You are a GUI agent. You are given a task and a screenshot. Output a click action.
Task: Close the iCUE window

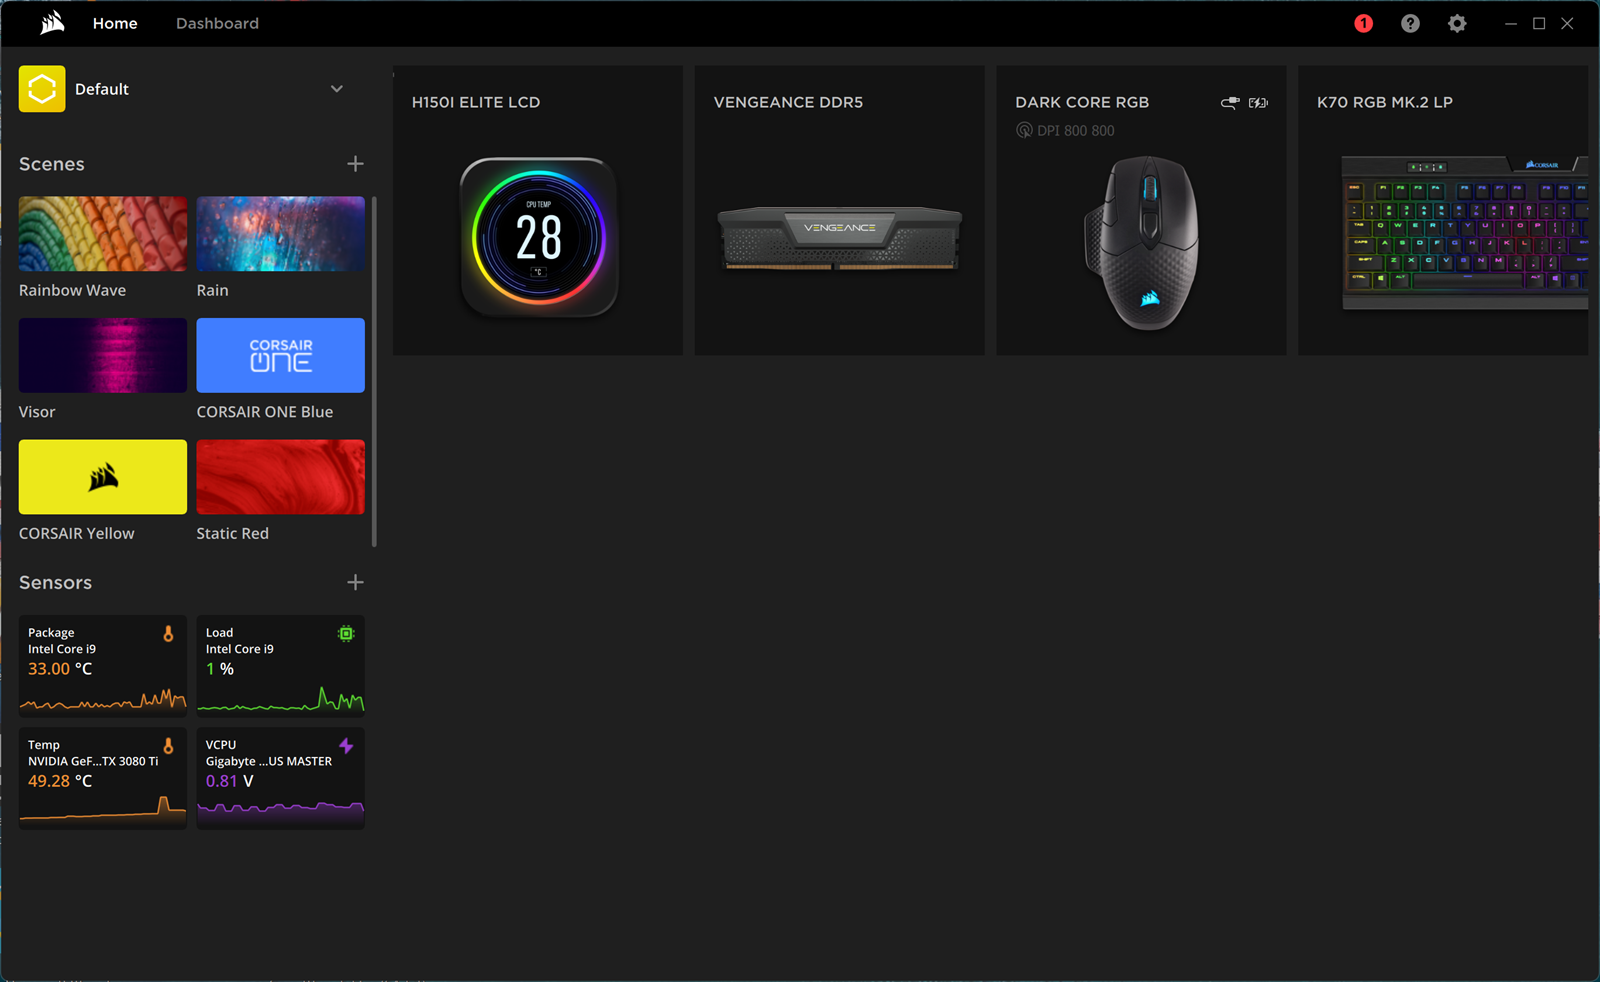pyautogui.click(x=1567, y=23)
